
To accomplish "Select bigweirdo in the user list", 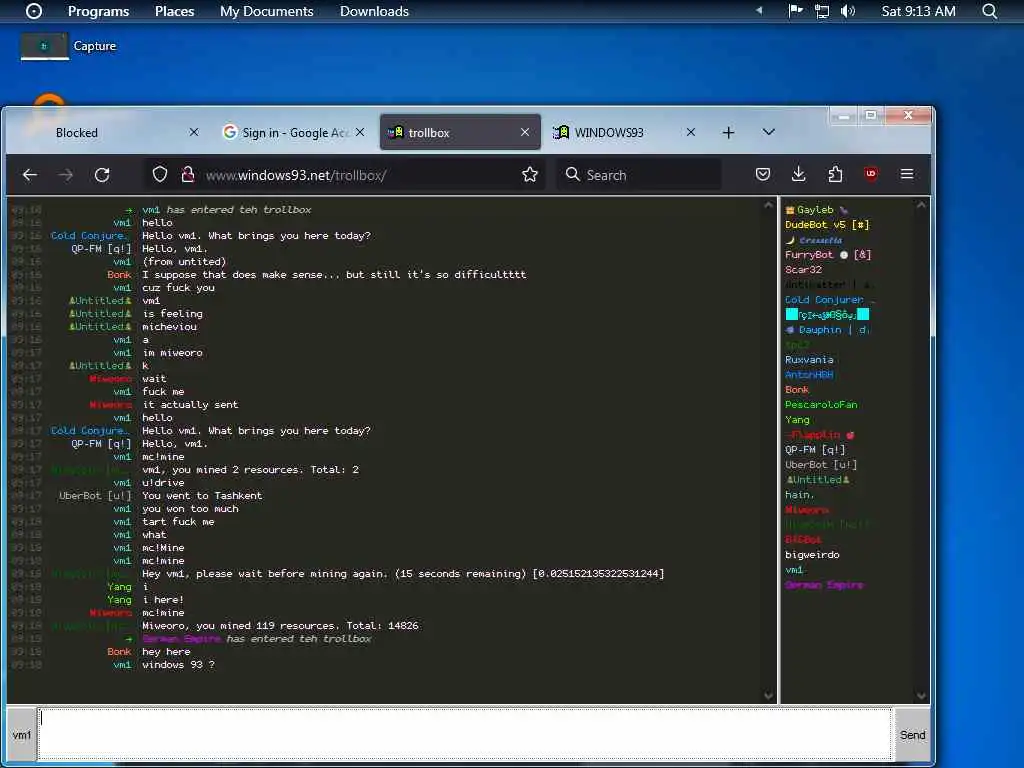I will pyautogui.click(x=812, y=555).
